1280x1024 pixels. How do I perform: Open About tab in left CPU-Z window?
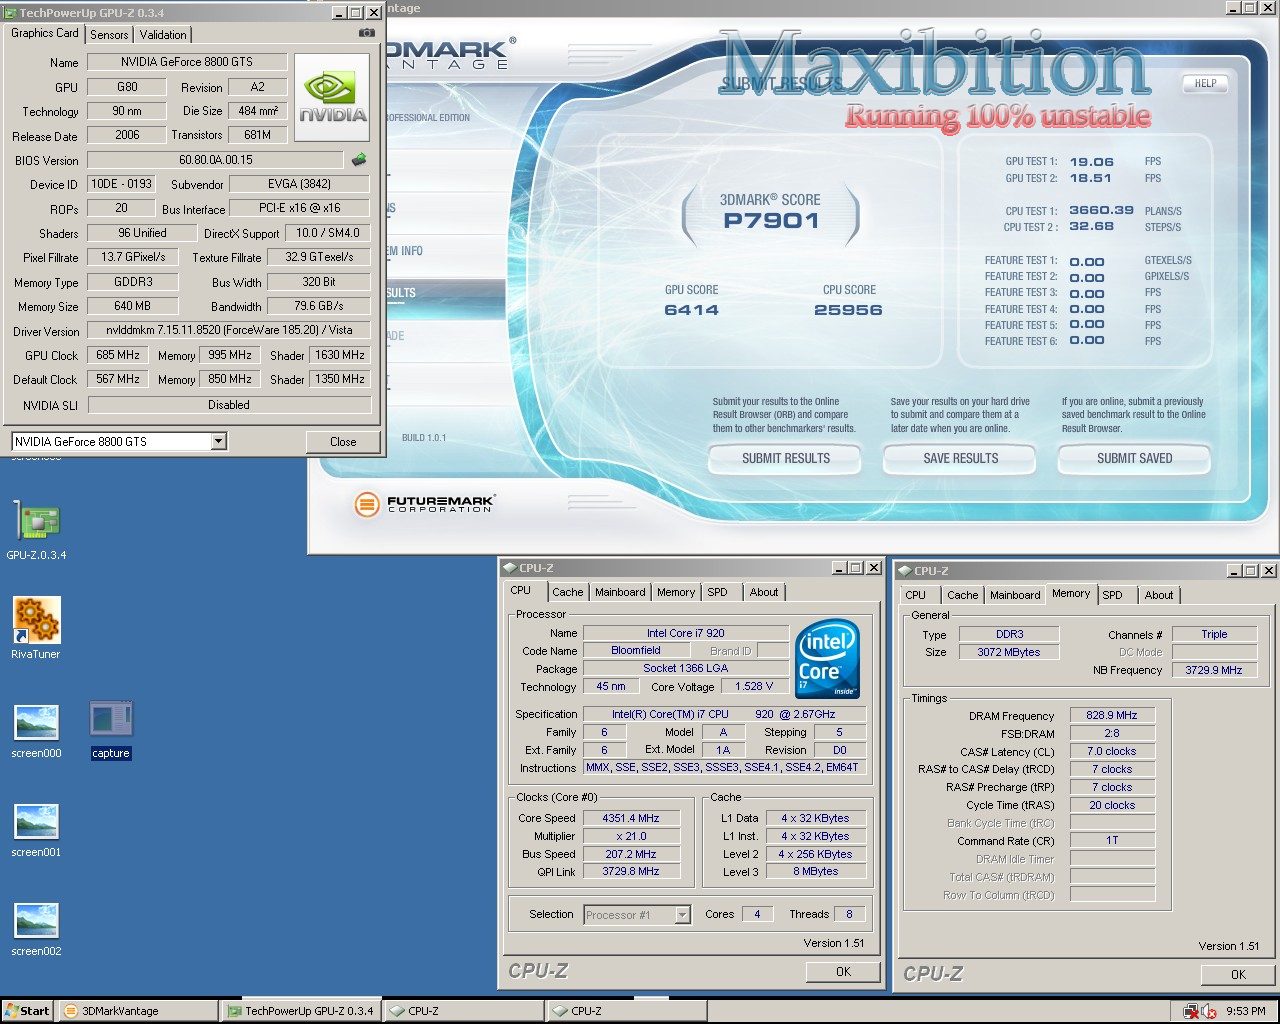(764, 592)
